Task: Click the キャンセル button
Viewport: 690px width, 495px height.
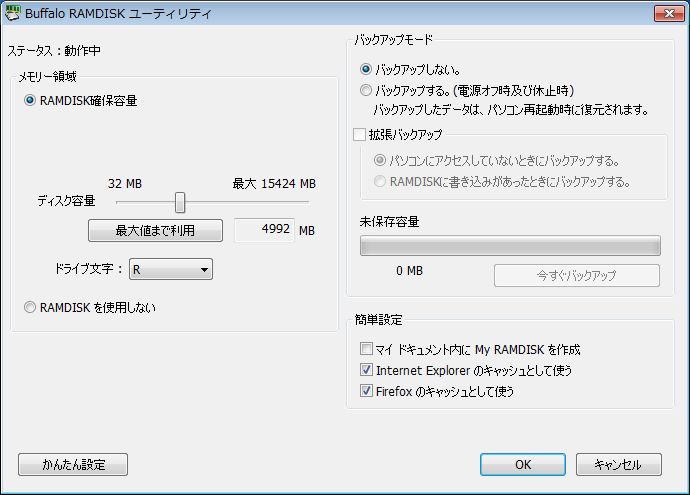Action: point(619,465)
